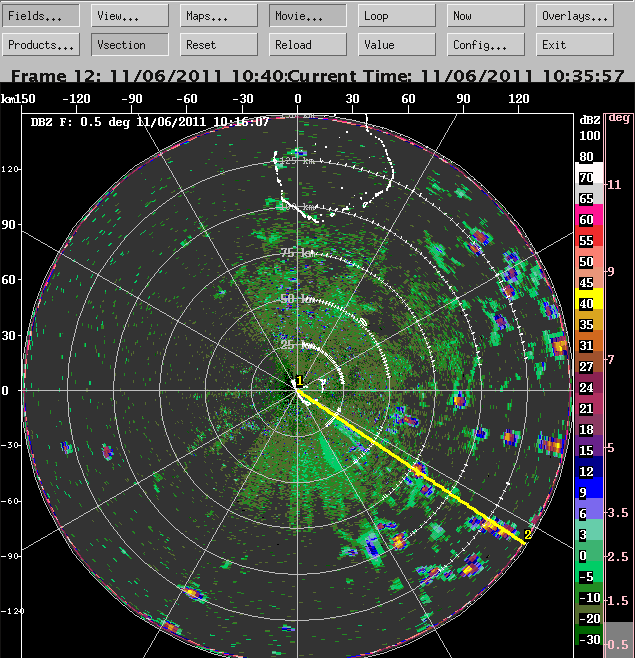The image size is (635, 658).
Task: Click the 9 dBZ blue color swatch
Action: (x=589, y=488)
